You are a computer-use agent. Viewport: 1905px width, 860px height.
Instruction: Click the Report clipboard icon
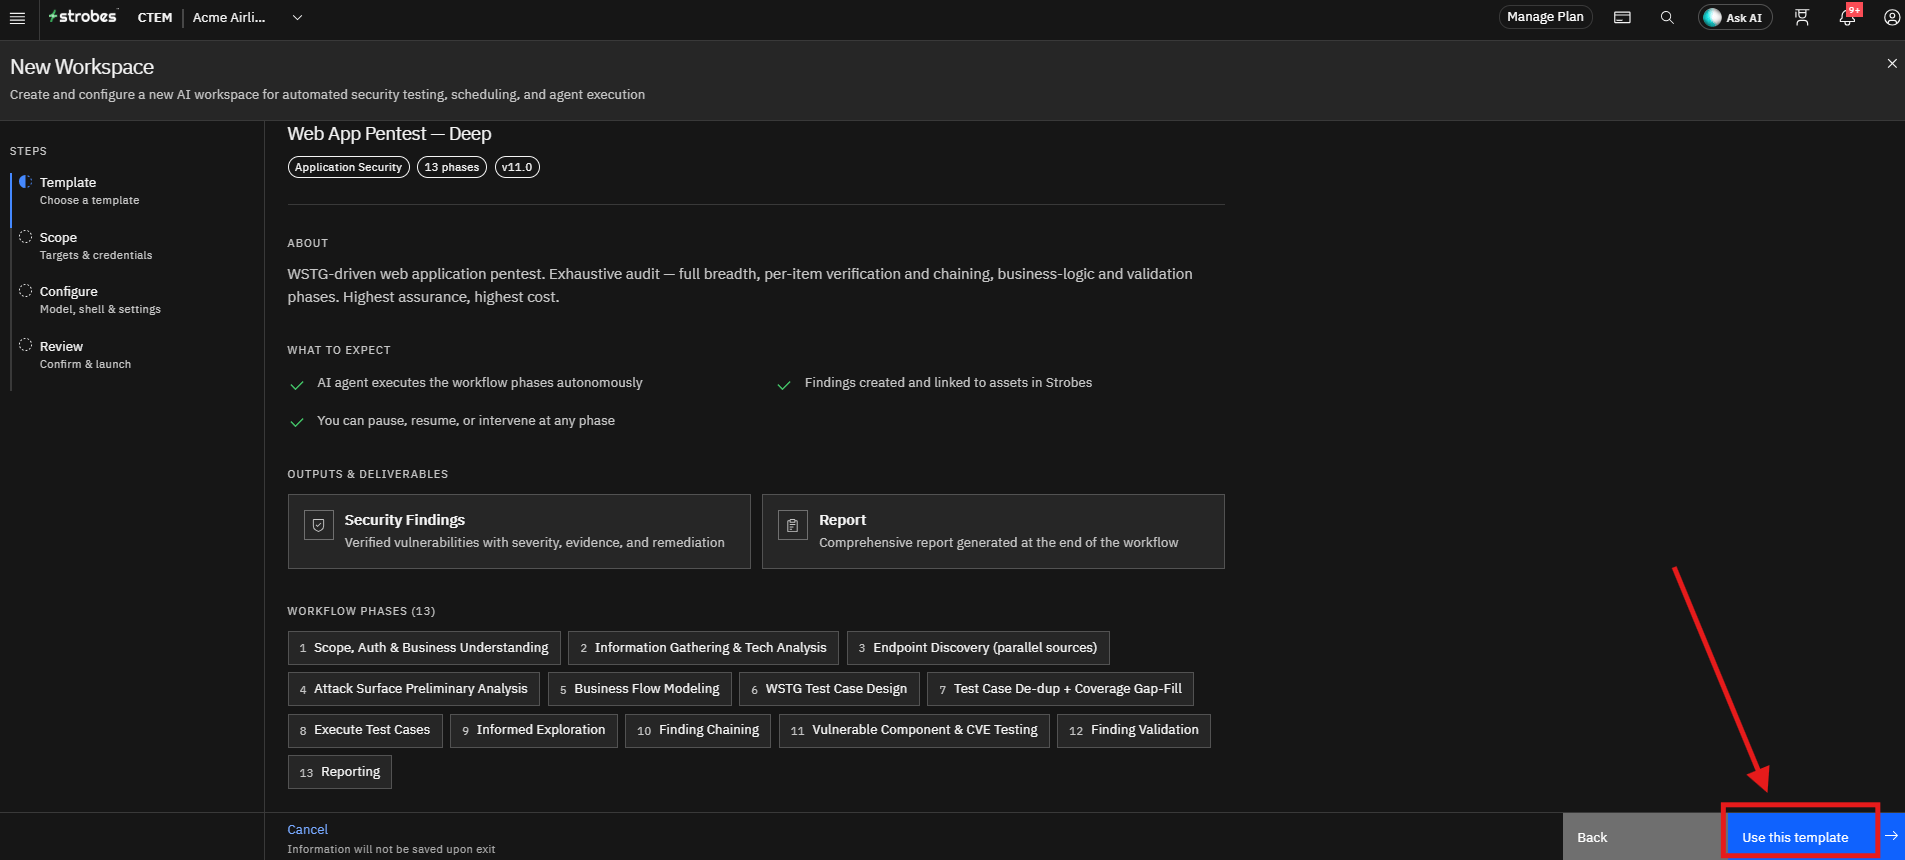tap(792, 525)
